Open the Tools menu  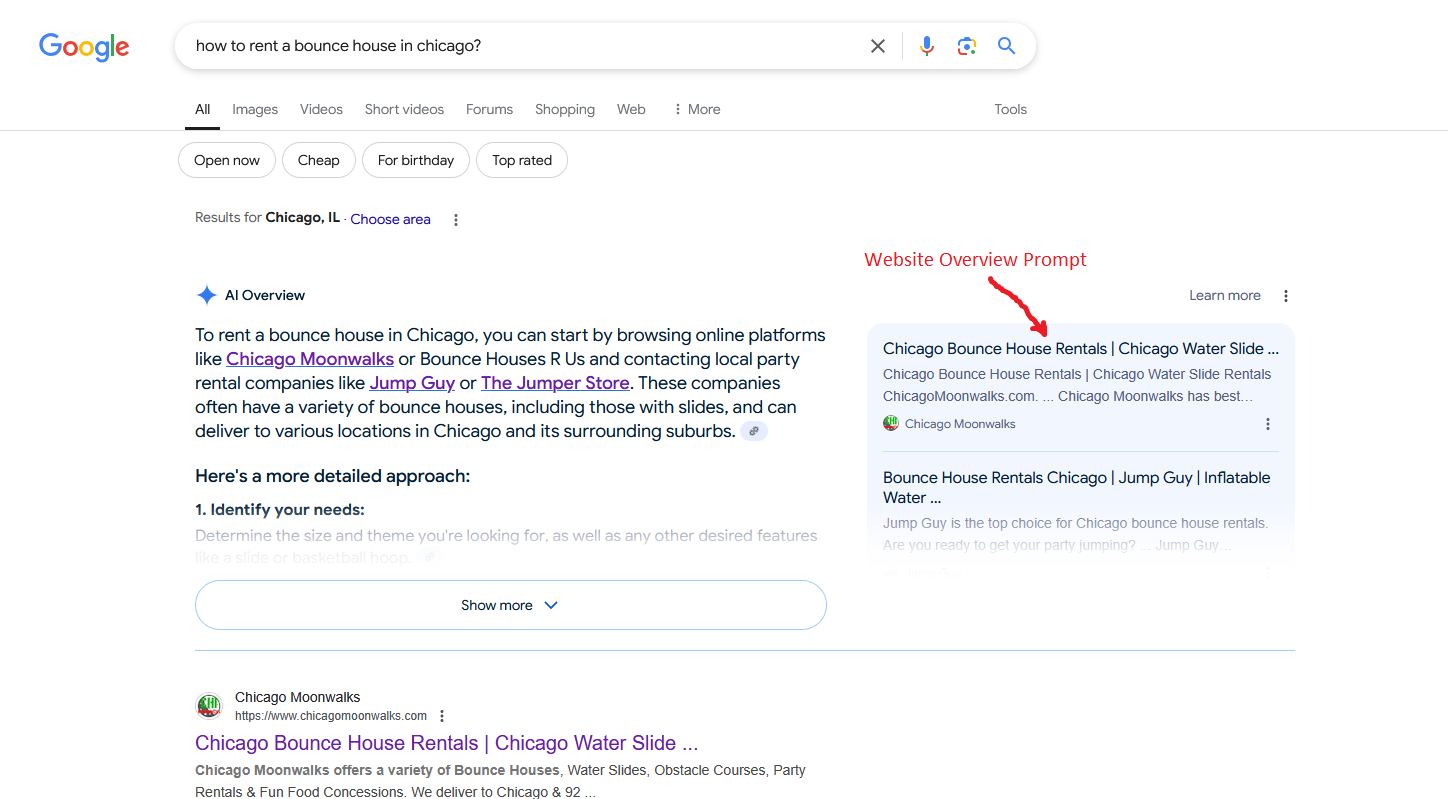(1010, 109)
